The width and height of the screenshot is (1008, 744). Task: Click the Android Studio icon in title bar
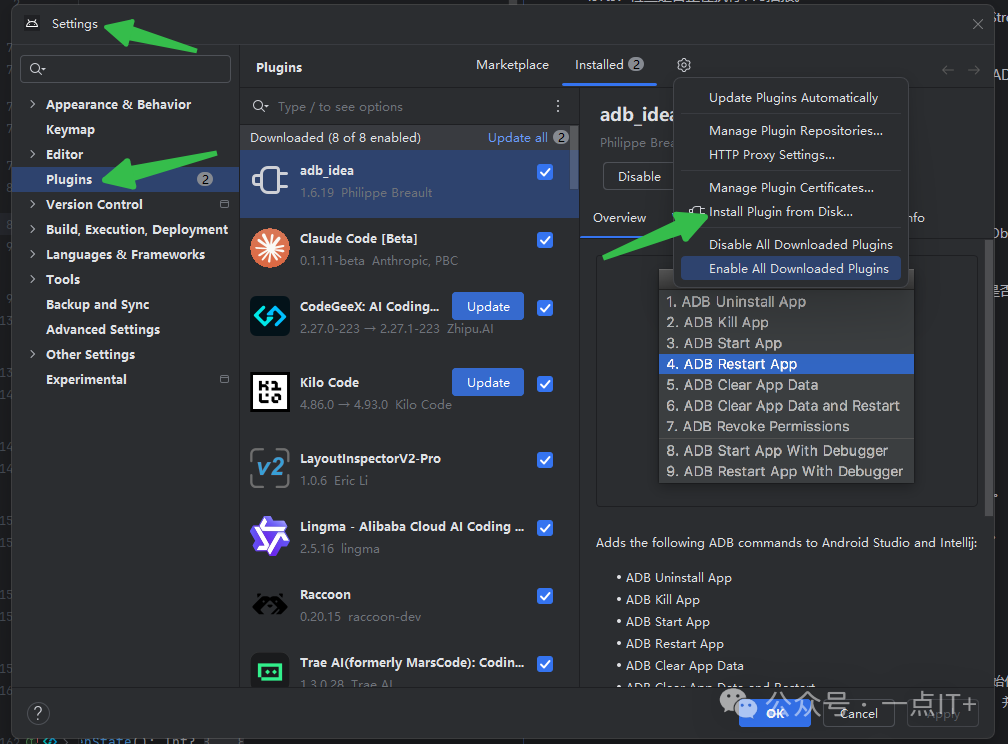[x=32, y=24]
